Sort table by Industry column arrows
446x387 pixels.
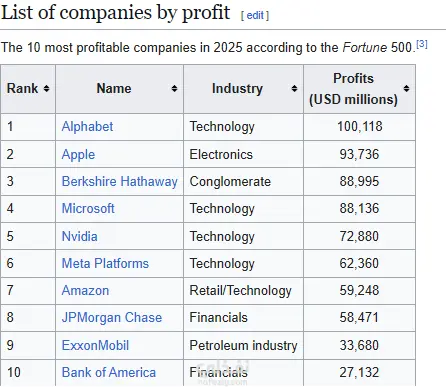click(294, 89)
